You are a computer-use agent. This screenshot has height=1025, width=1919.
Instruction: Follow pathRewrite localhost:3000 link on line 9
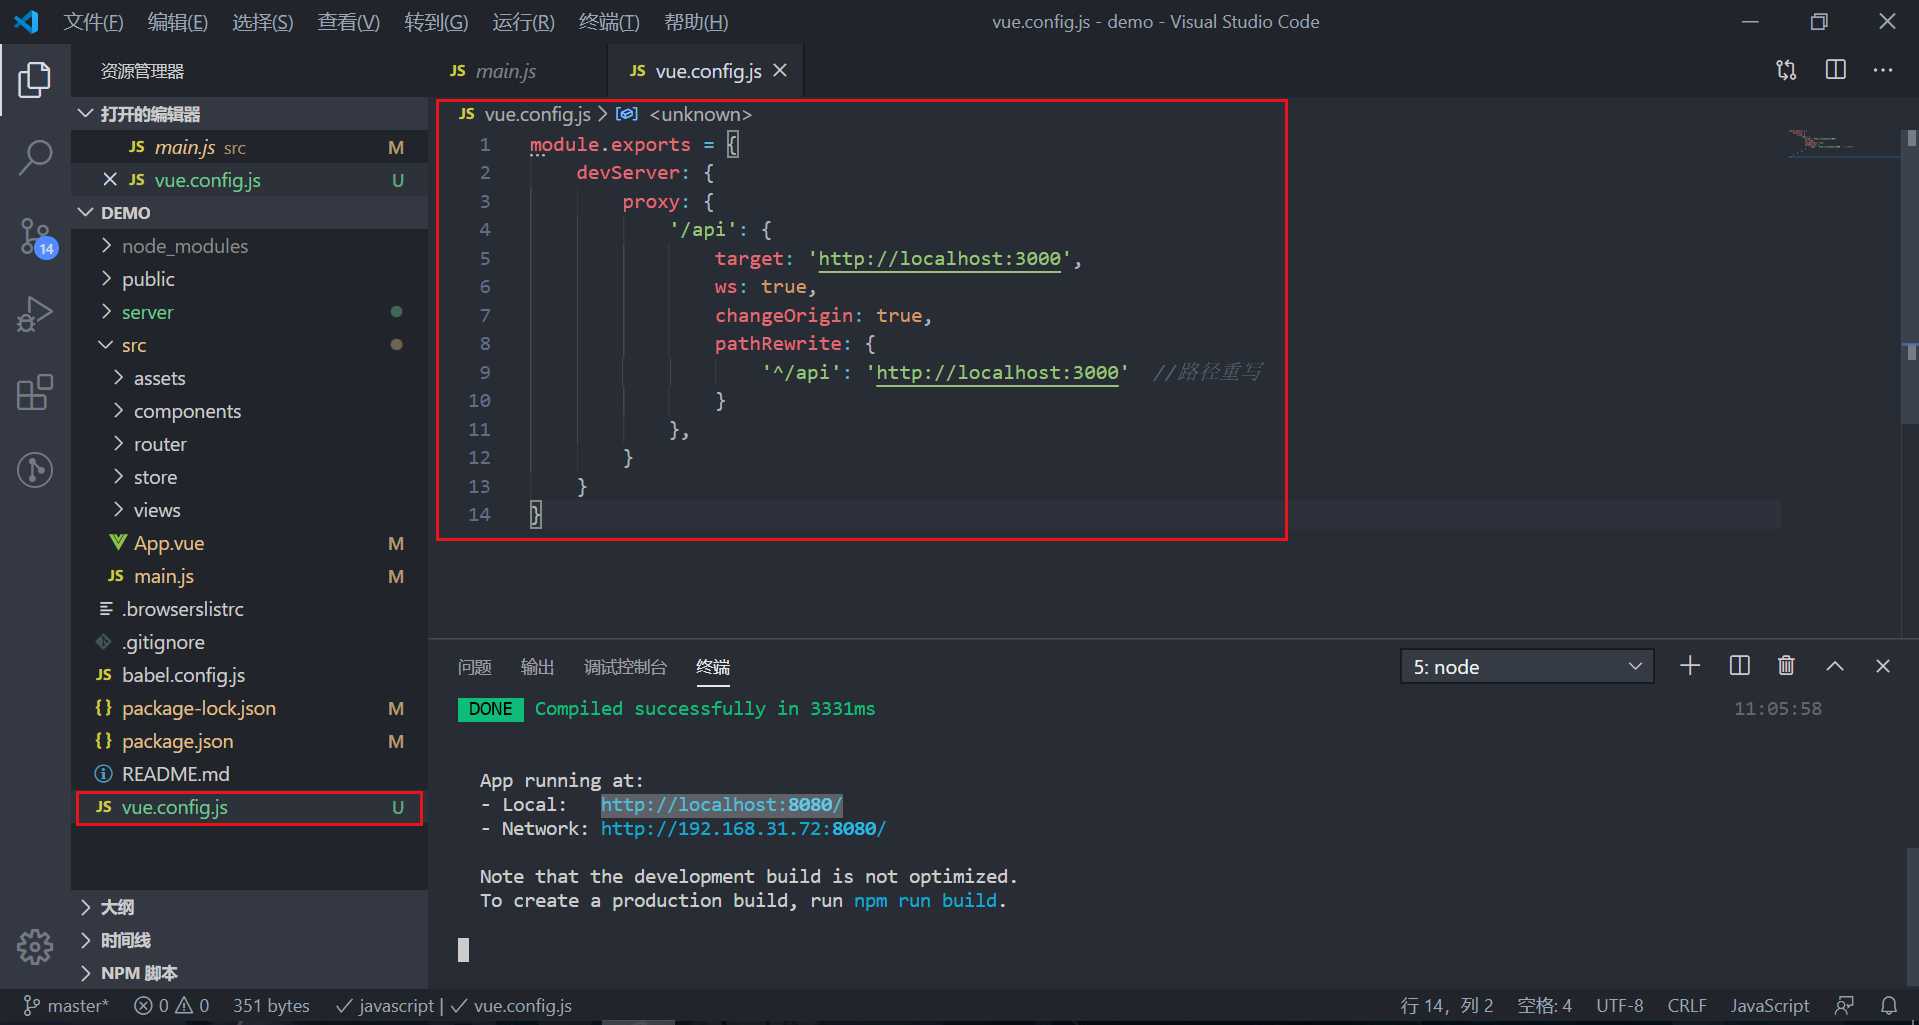[x=997, y=373]
